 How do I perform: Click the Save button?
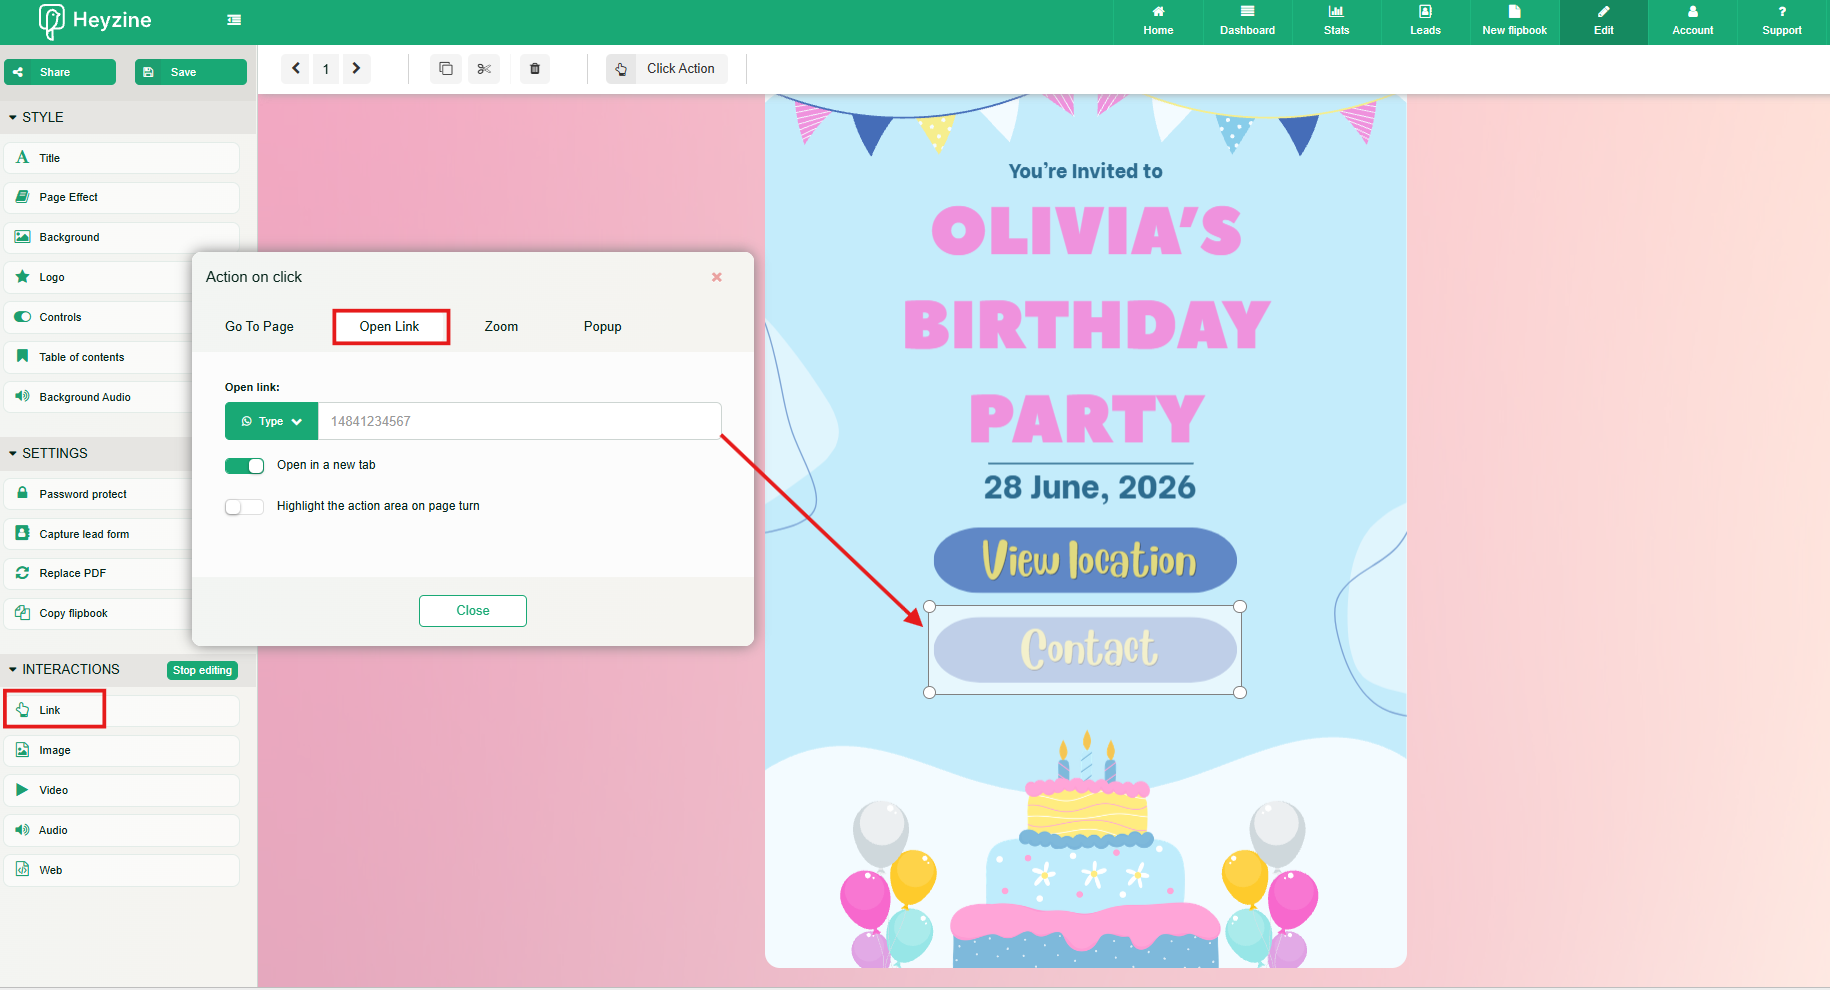click(191, 72)
